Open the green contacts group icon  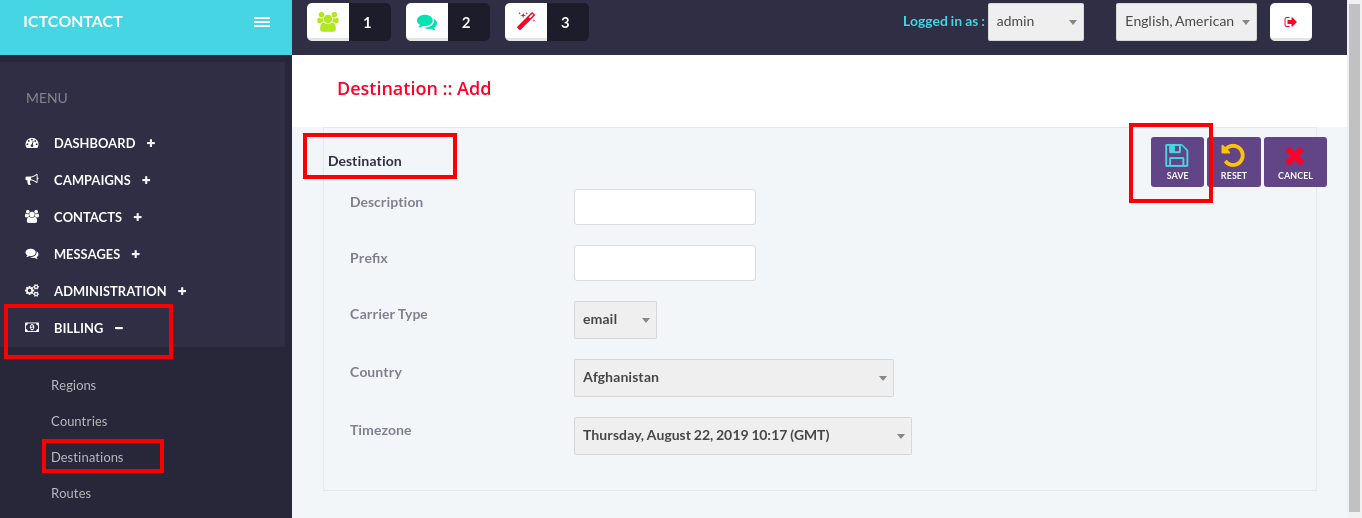pos(328,22)
